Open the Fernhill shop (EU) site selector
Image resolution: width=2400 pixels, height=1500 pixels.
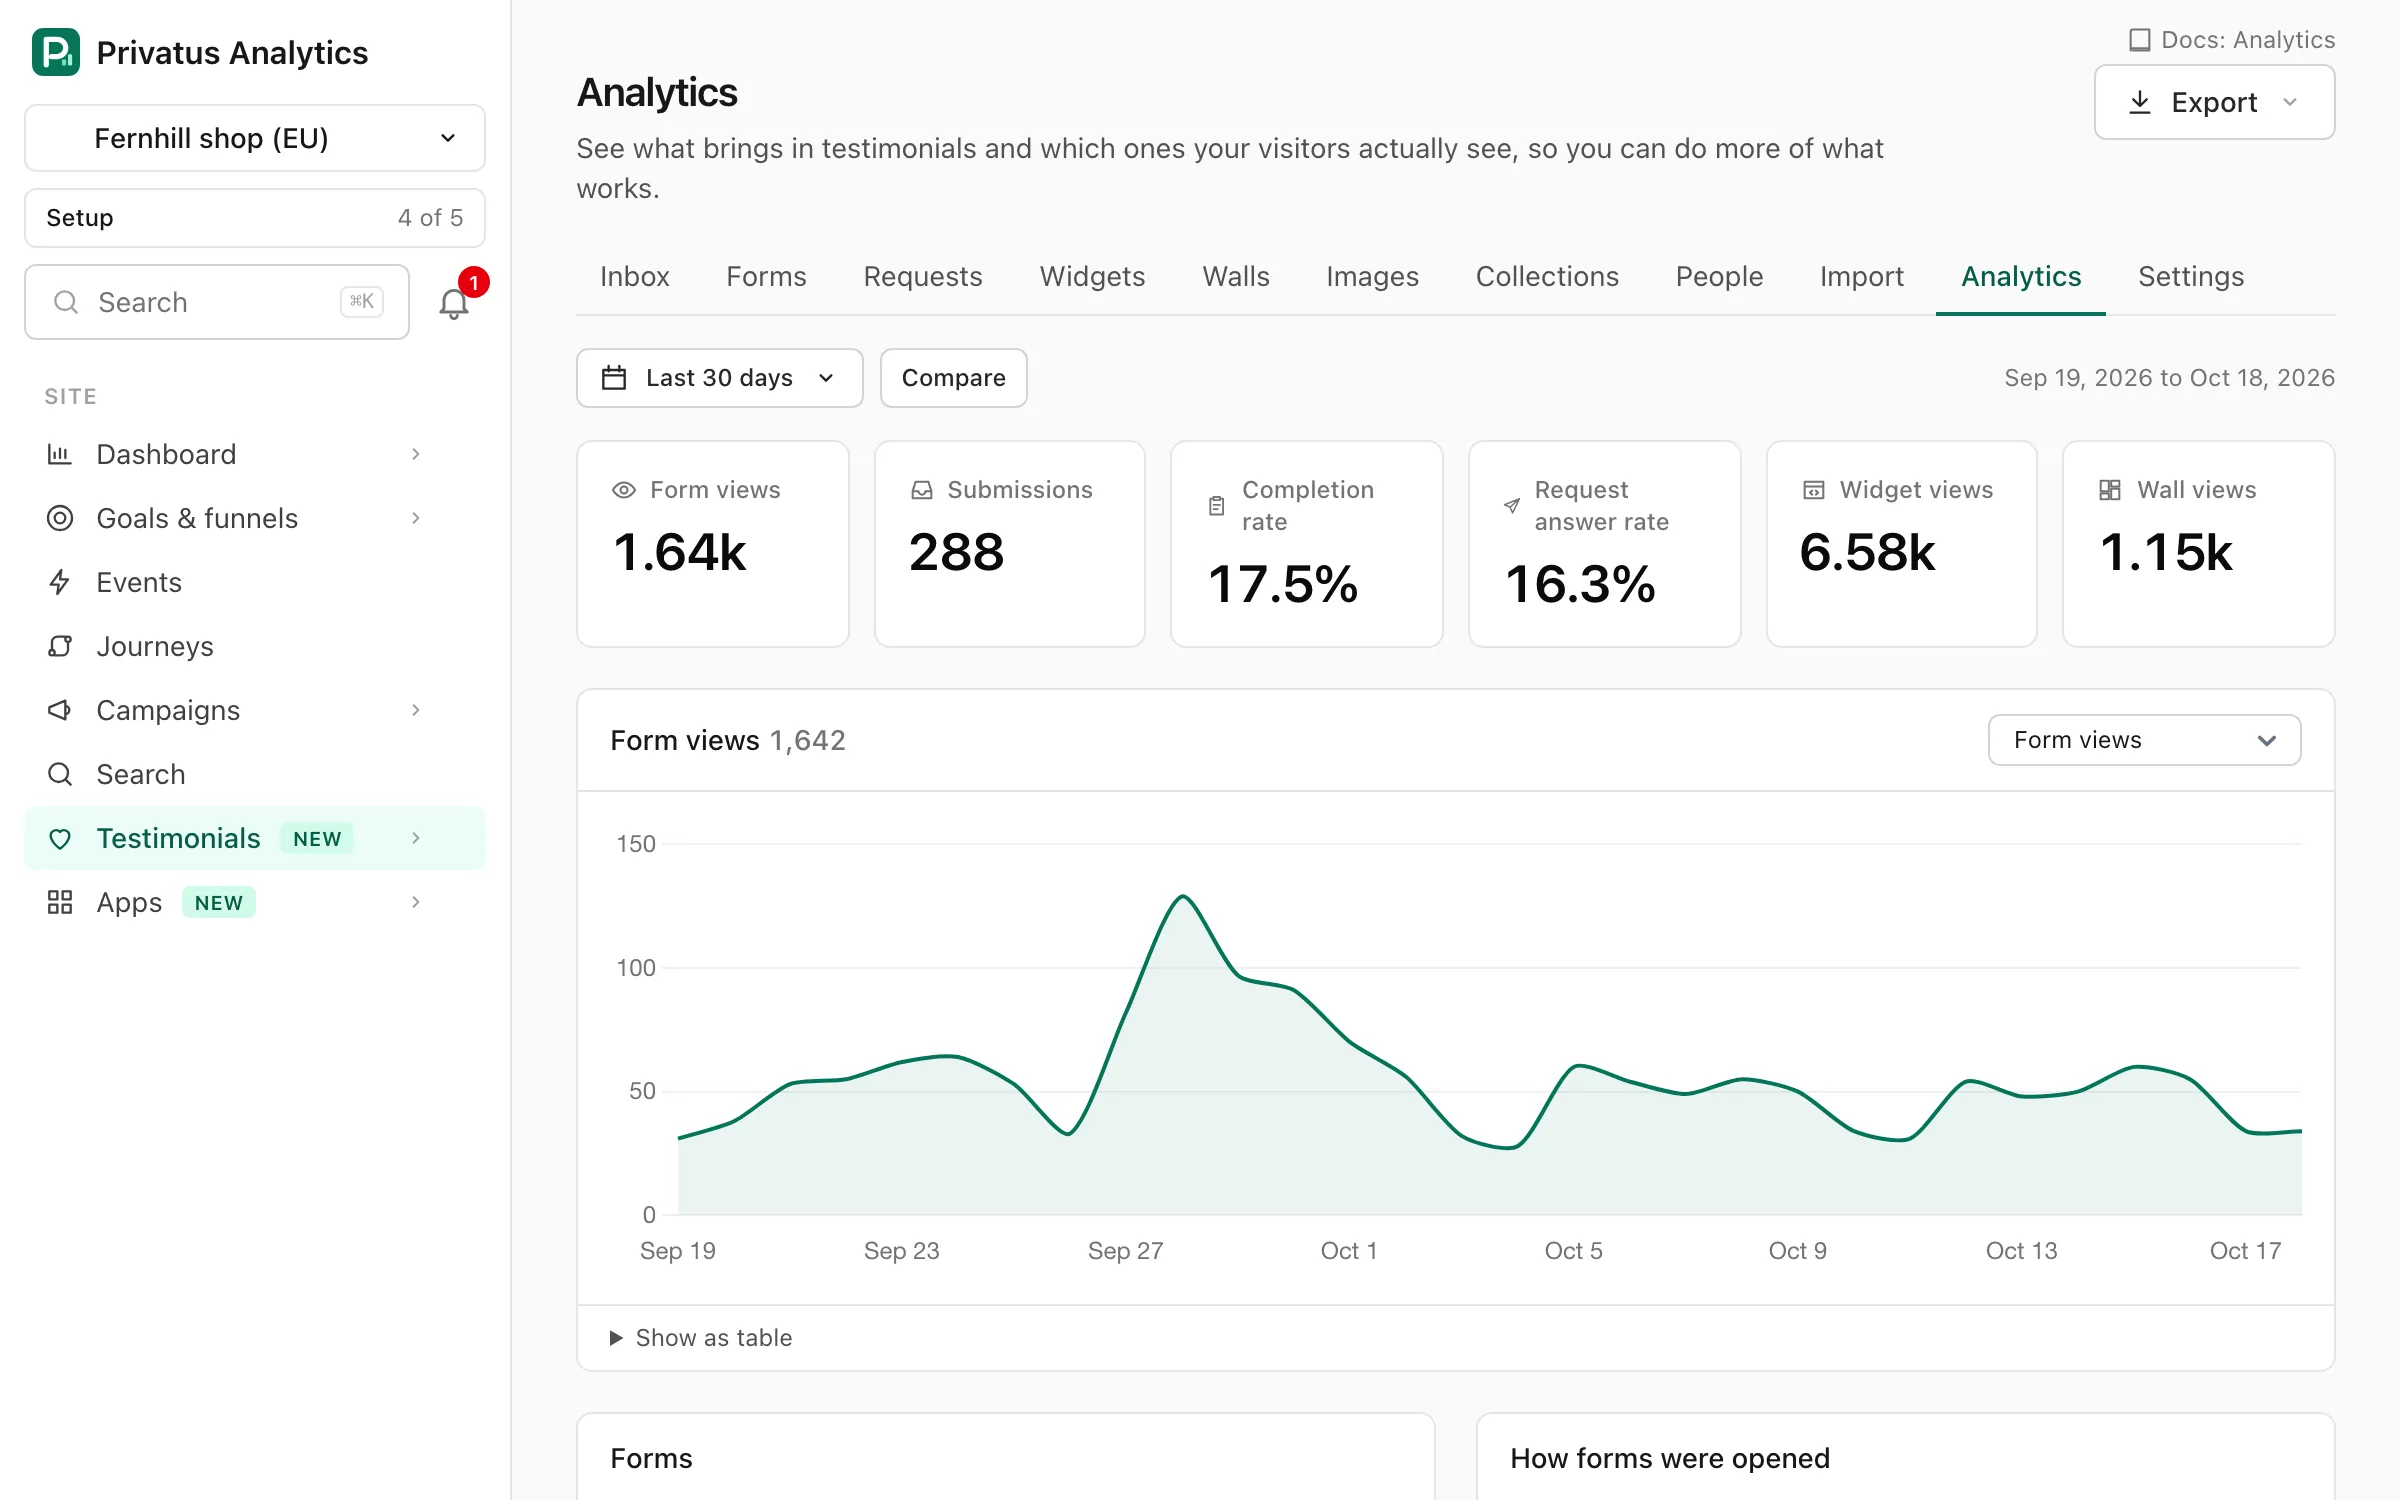click(255, 138)
